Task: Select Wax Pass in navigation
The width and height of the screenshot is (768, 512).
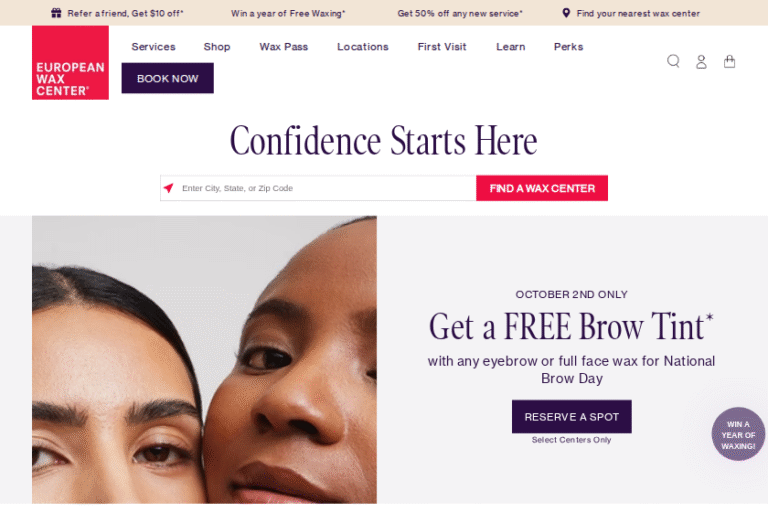Action: tap(284, 47)
